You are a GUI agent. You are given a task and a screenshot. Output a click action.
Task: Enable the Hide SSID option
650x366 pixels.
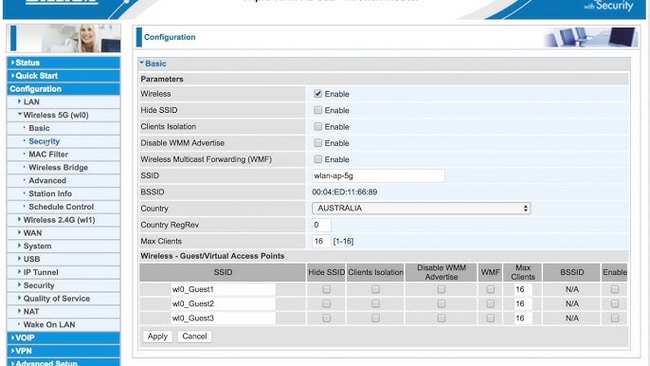point(318,110)
